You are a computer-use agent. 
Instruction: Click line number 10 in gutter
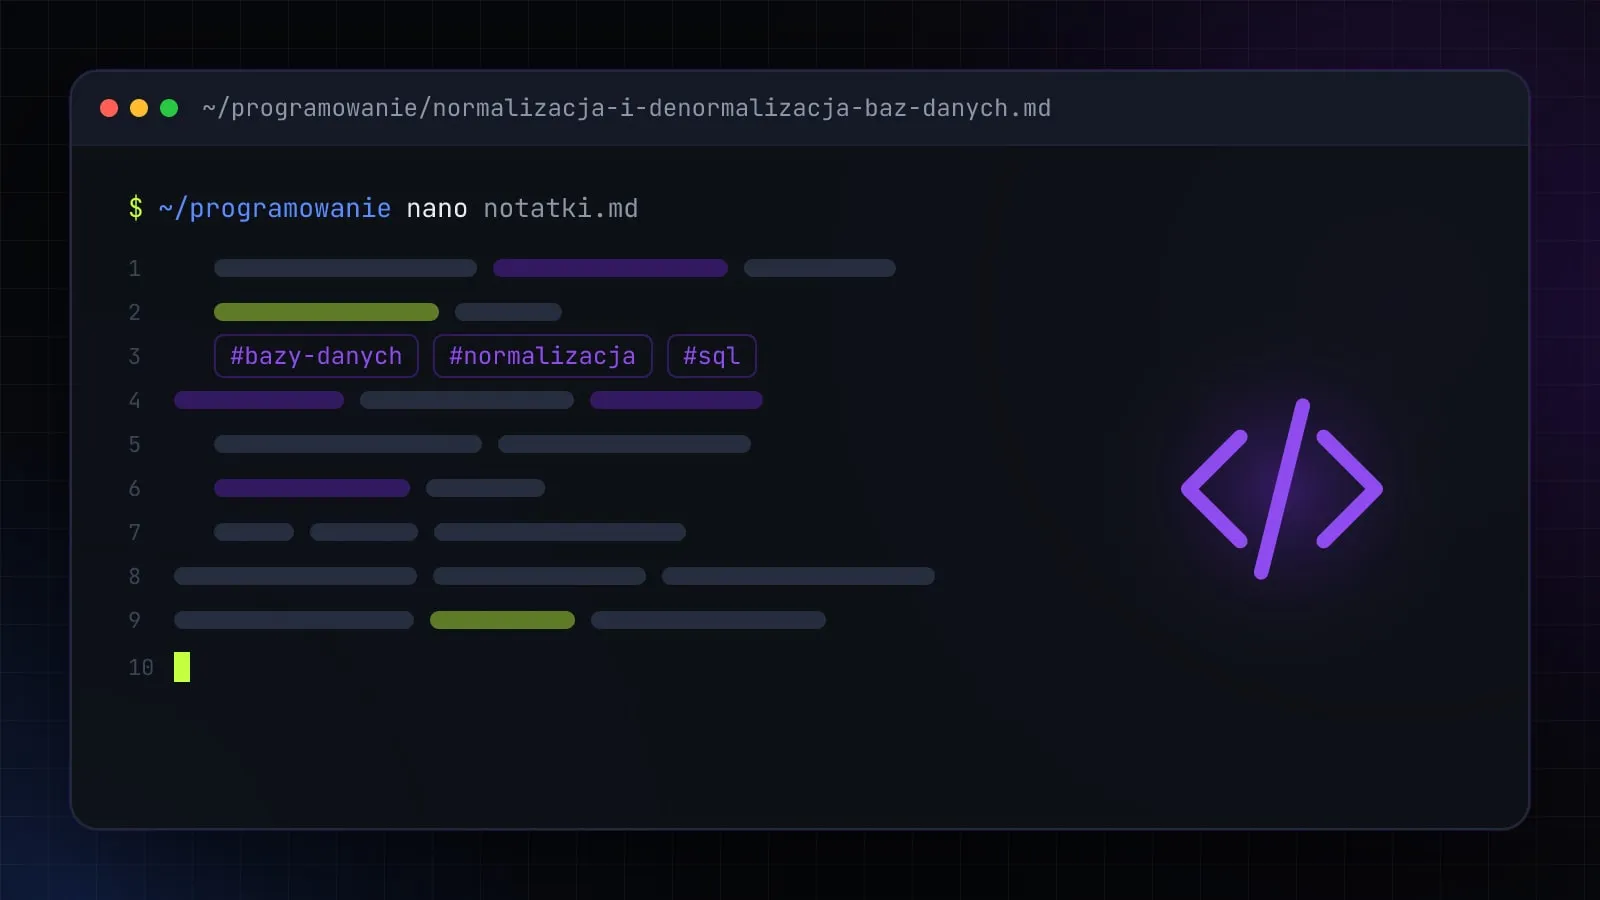tap(141, 667)
